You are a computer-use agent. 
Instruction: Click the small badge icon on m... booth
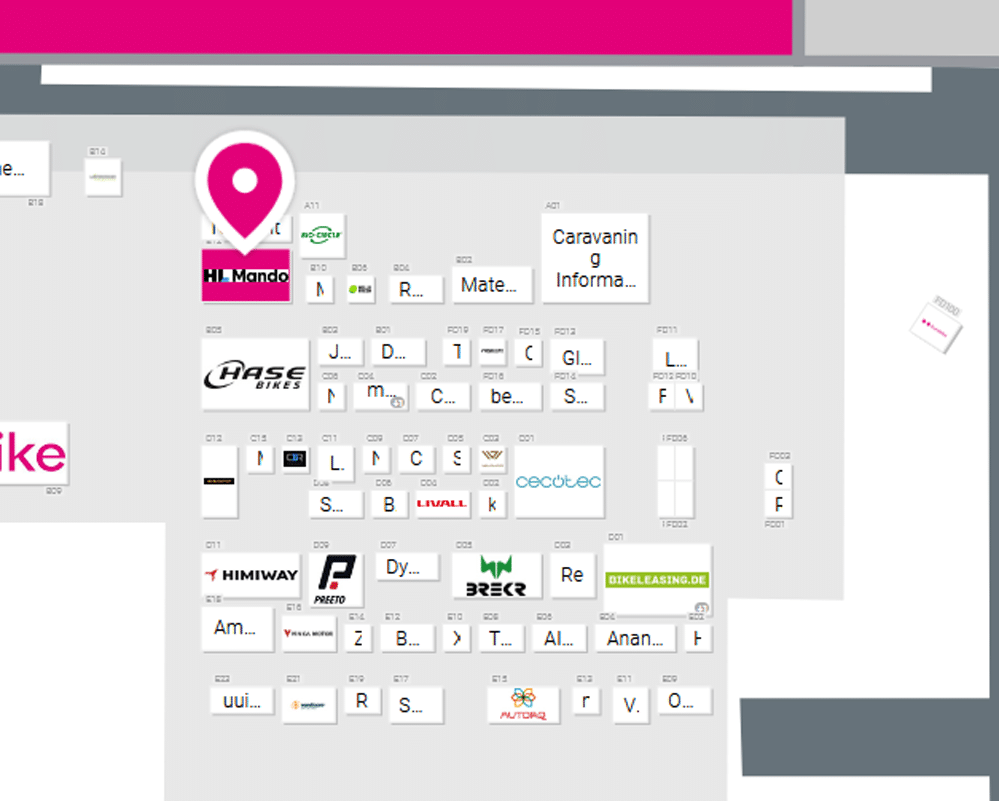tap(398, 403)
